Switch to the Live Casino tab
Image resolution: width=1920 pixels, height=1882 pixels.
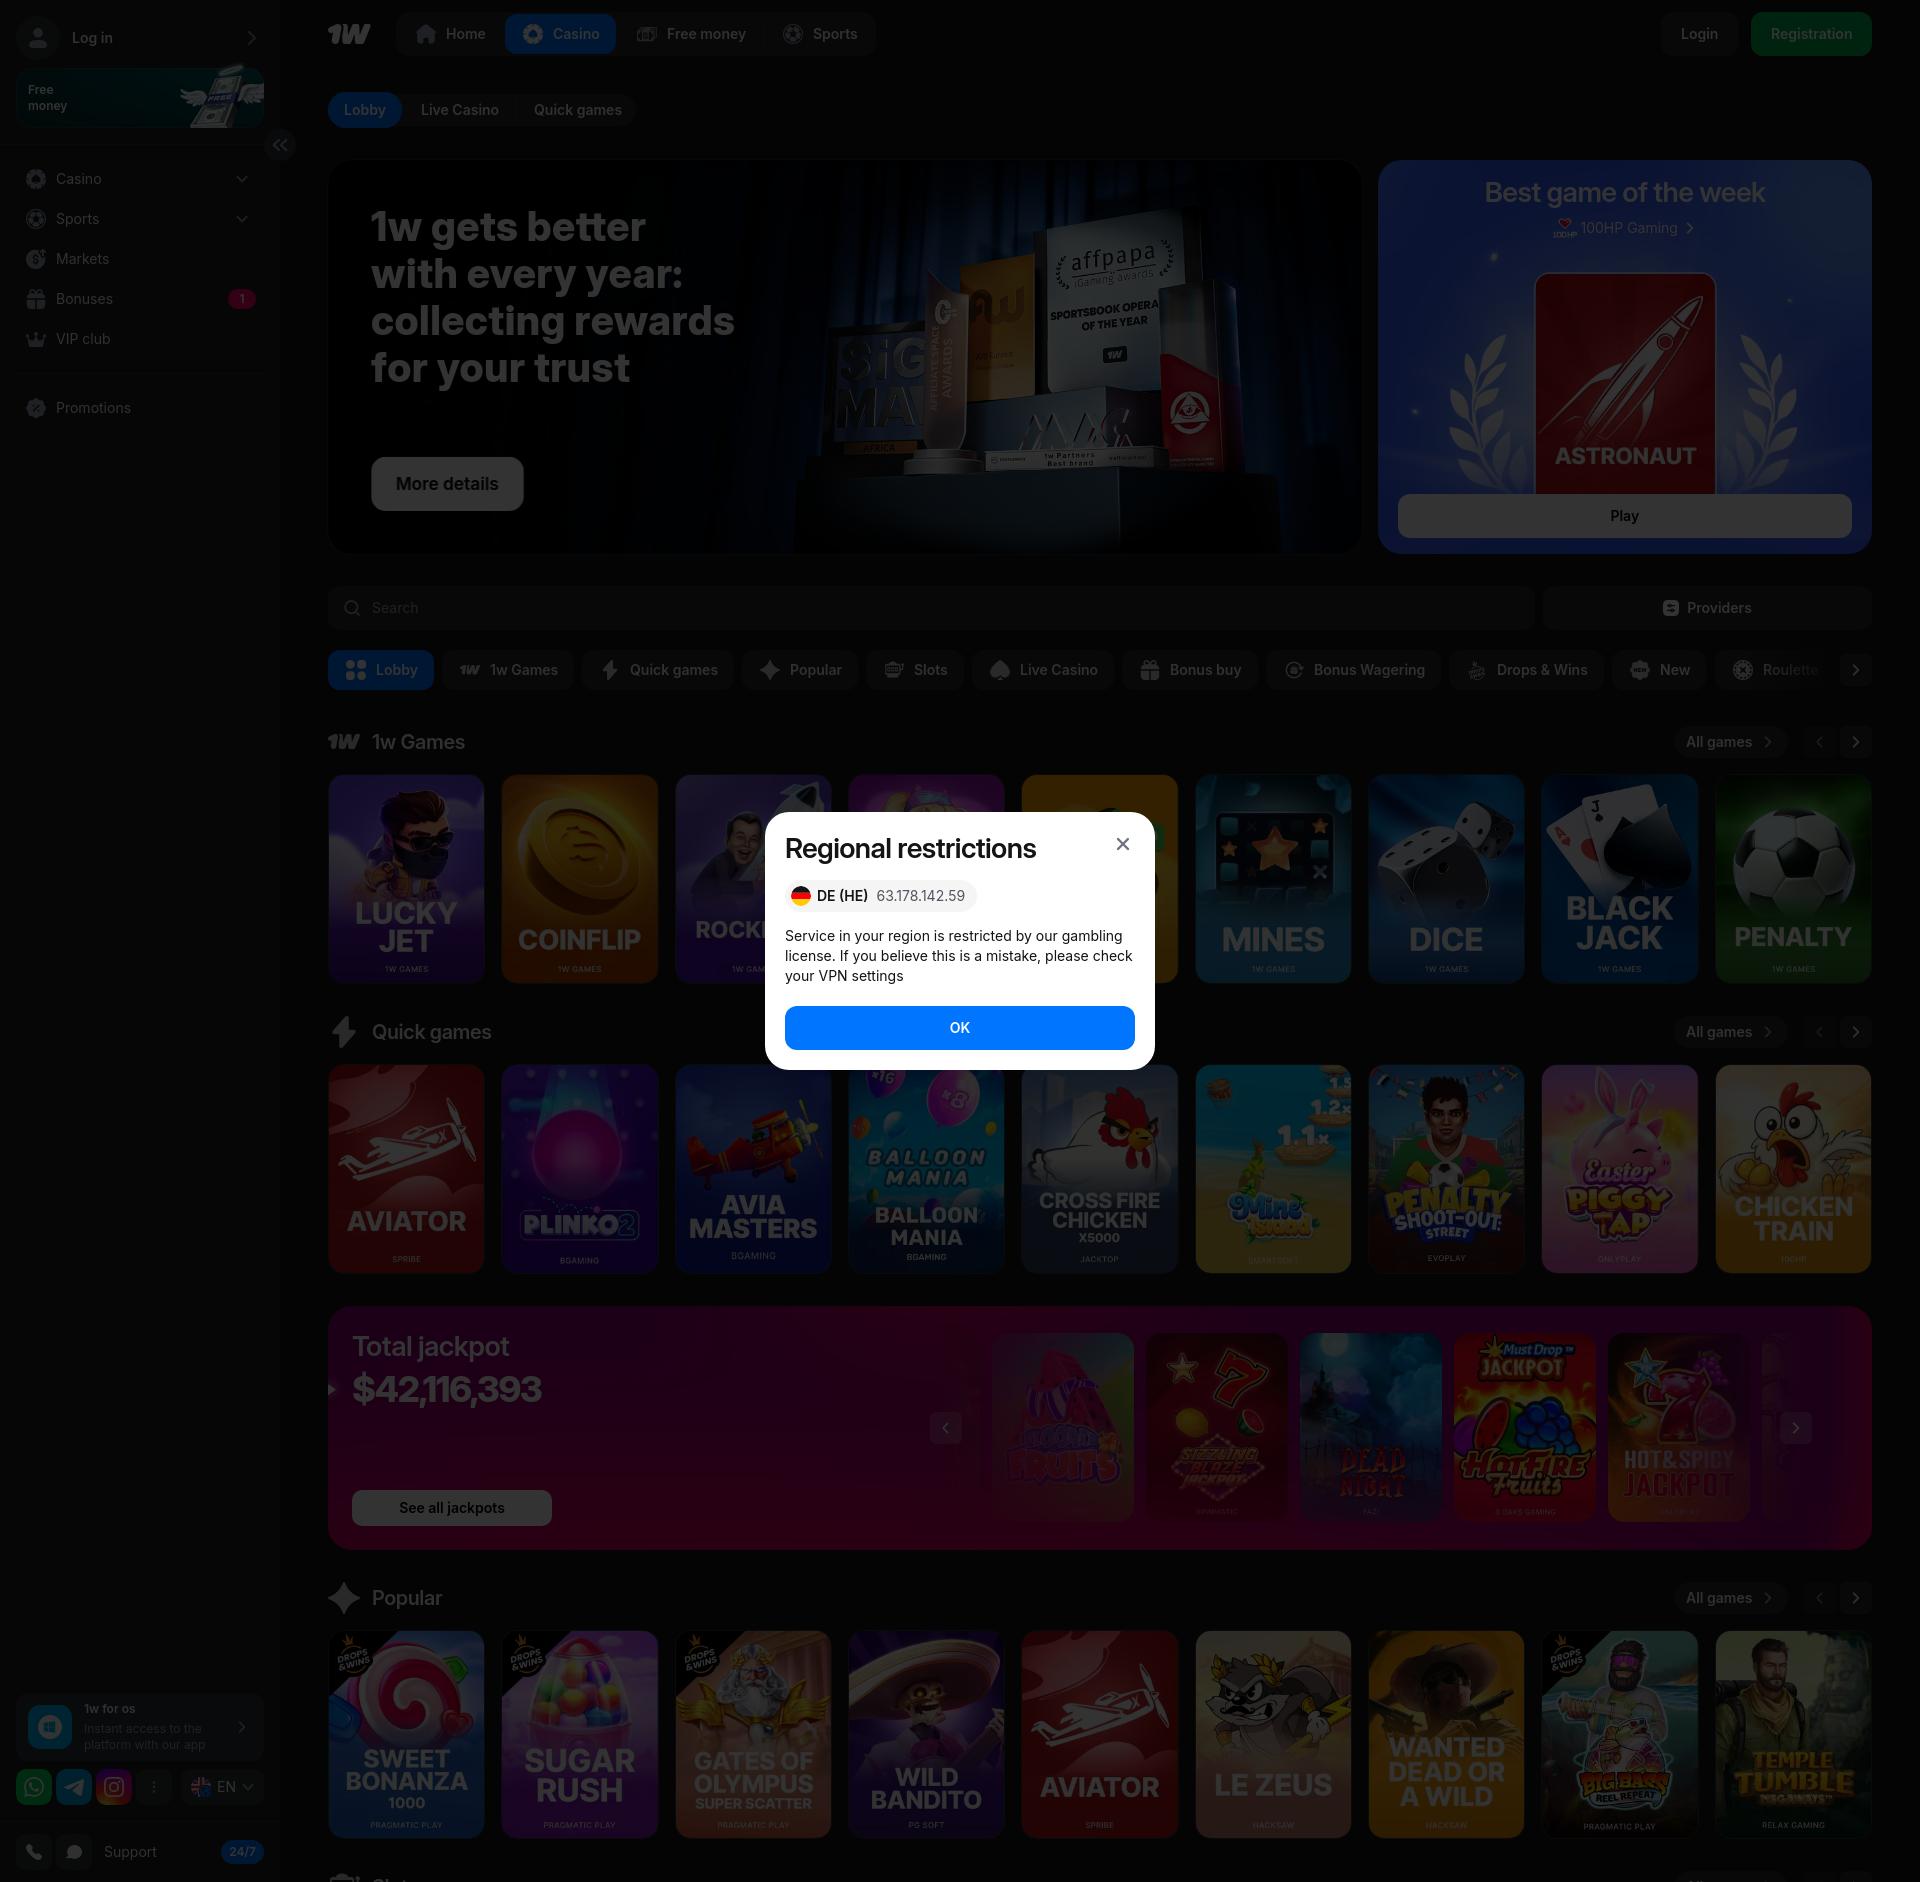click(x=459, y=110)
